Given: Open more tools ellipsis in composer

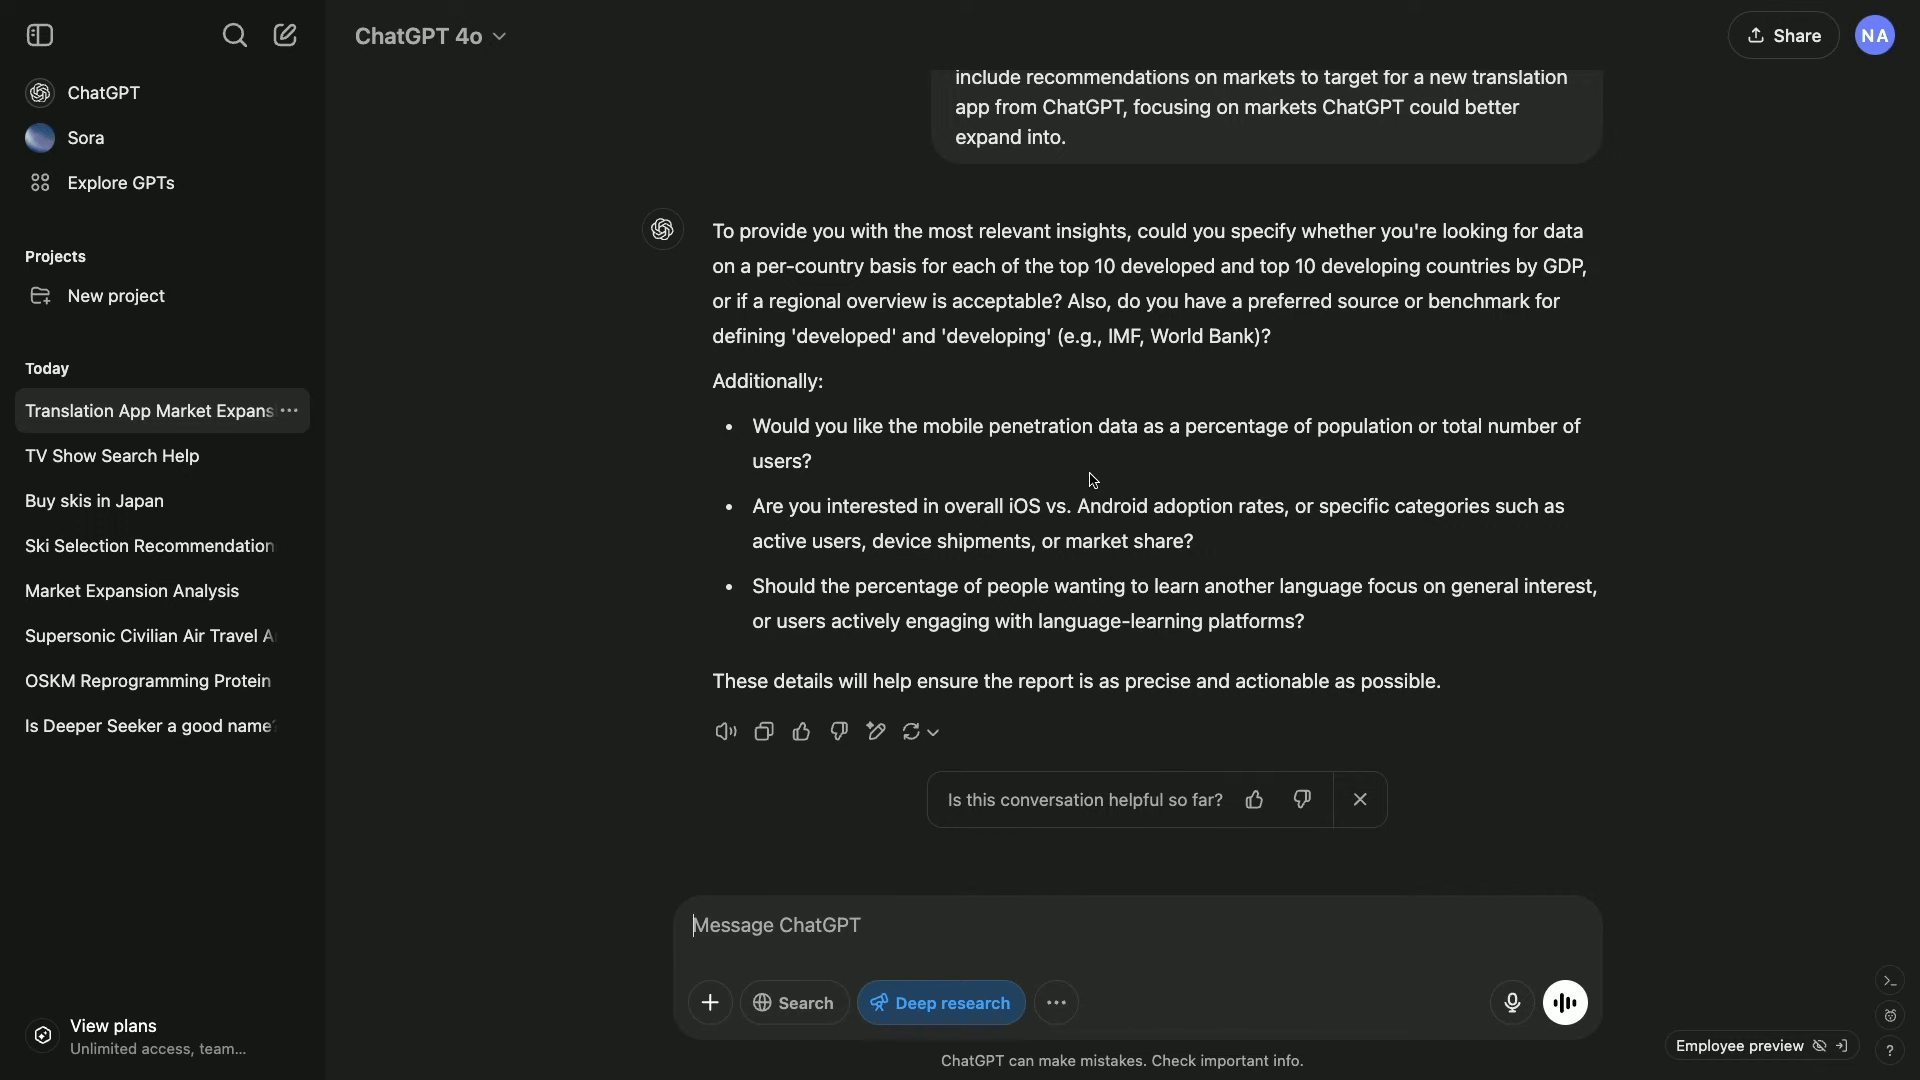Looking at the screenshot, I should (1056, 1003).
